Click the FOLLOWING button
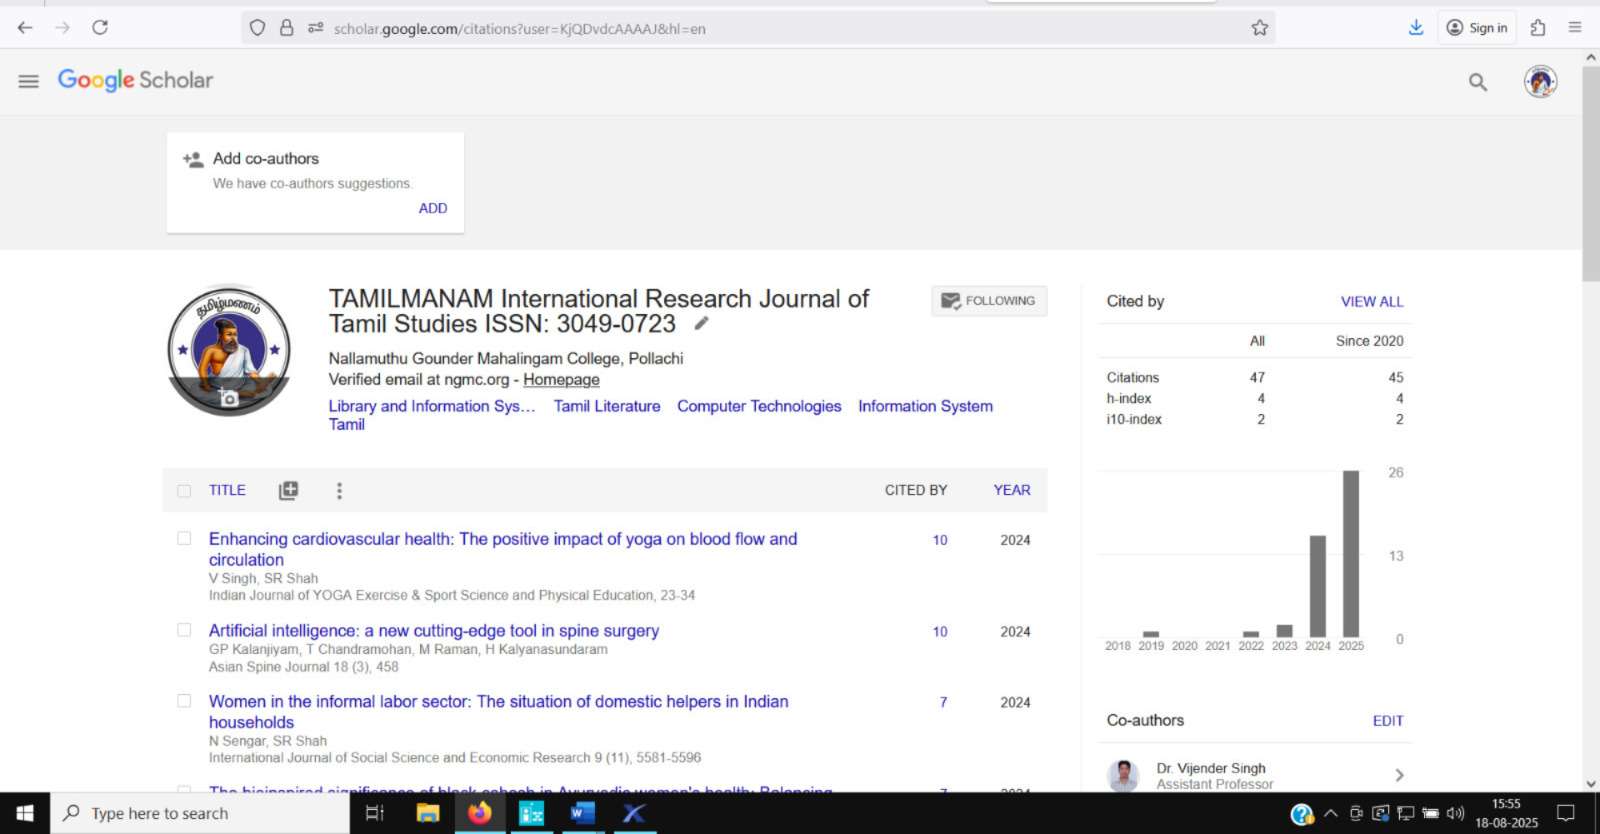 tap(989, 301)
